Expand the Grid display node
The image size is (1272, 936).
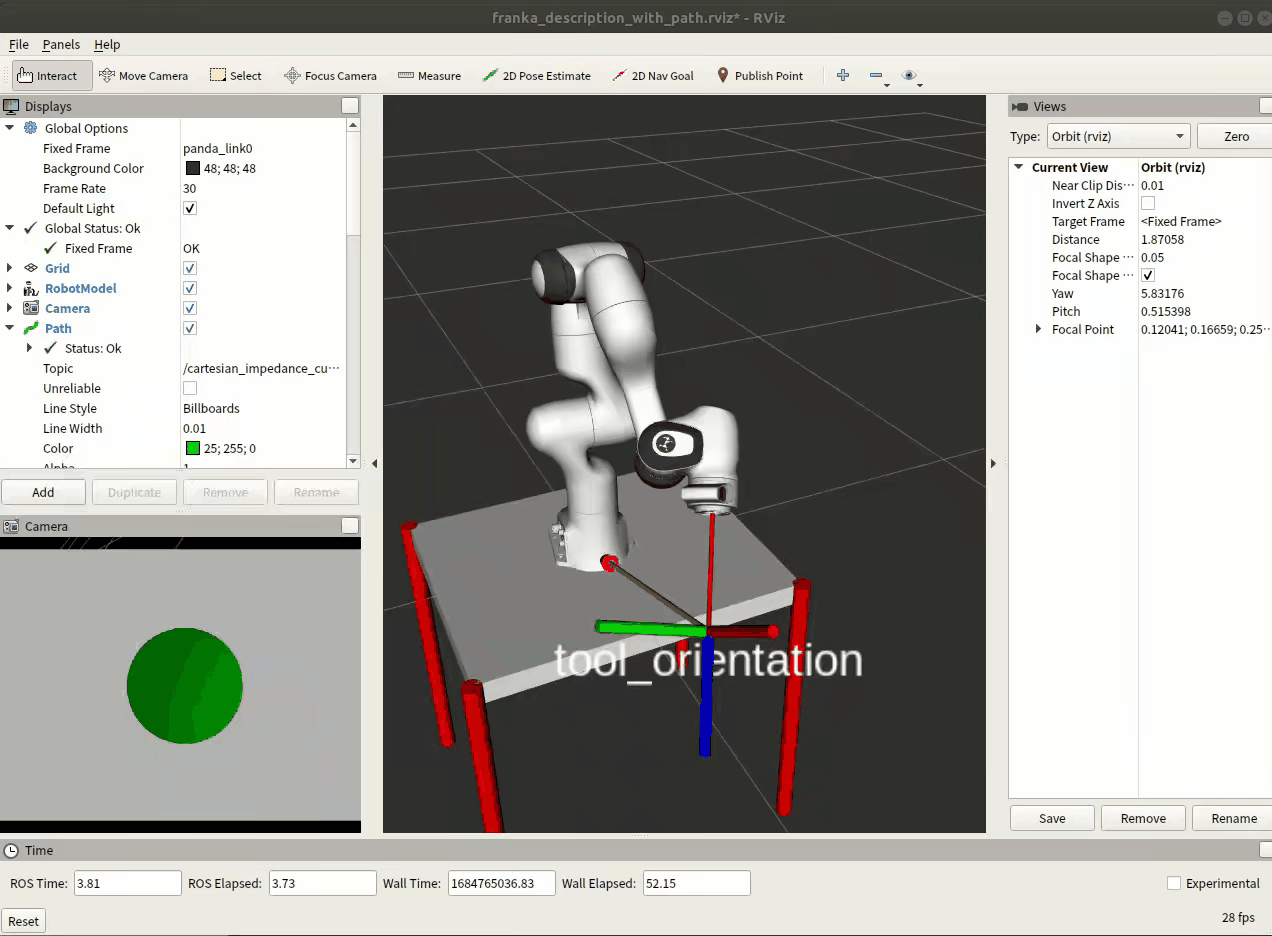tap(10, 268)
